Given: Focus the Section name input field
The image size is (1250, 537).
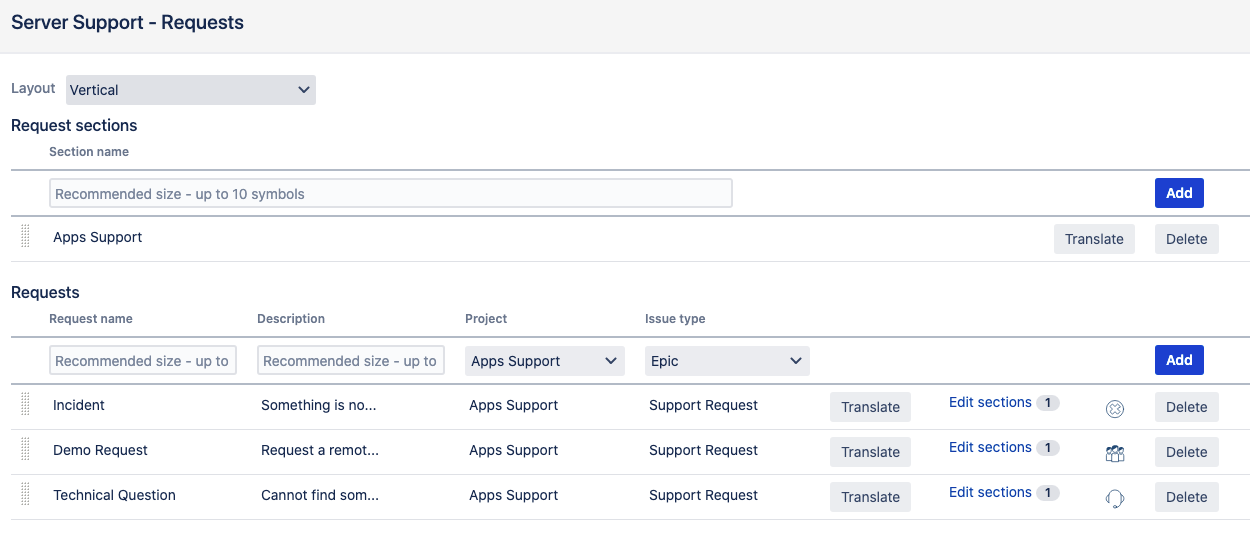Looking at the screenshot, I should pyautogui.click(x=390, y=193).
